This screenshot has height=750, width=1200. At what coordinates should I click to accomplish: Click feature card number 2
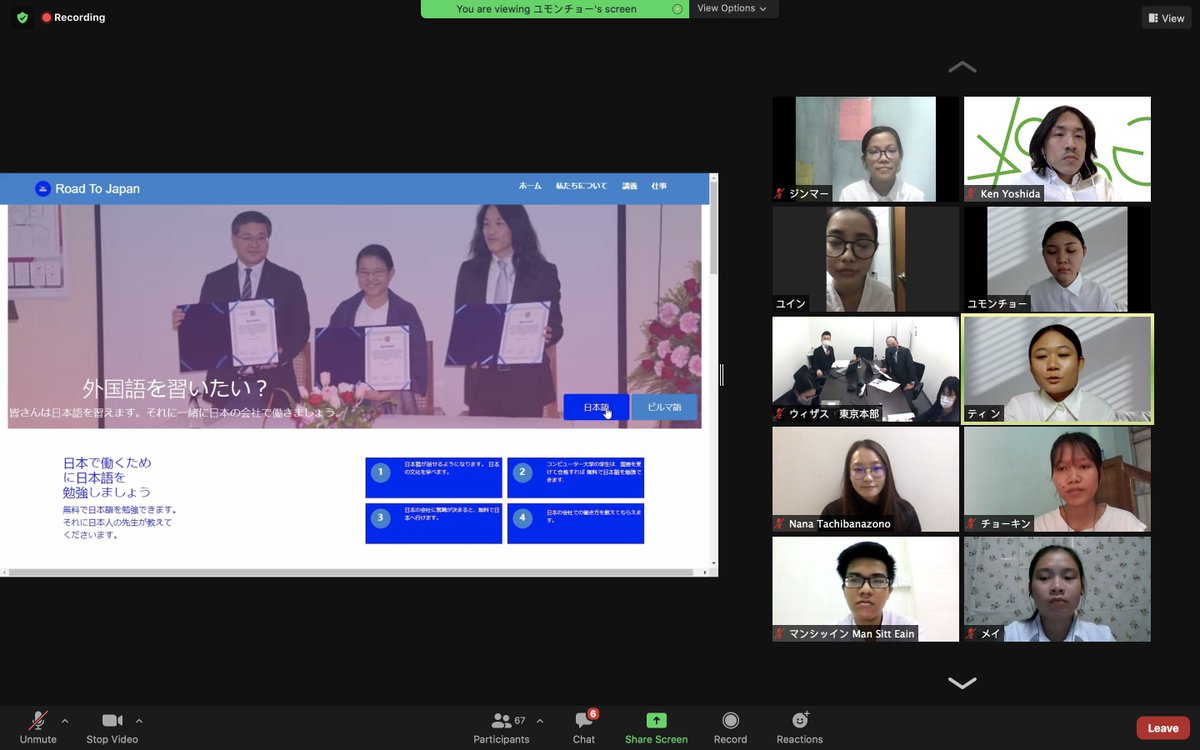pos(576,478)
